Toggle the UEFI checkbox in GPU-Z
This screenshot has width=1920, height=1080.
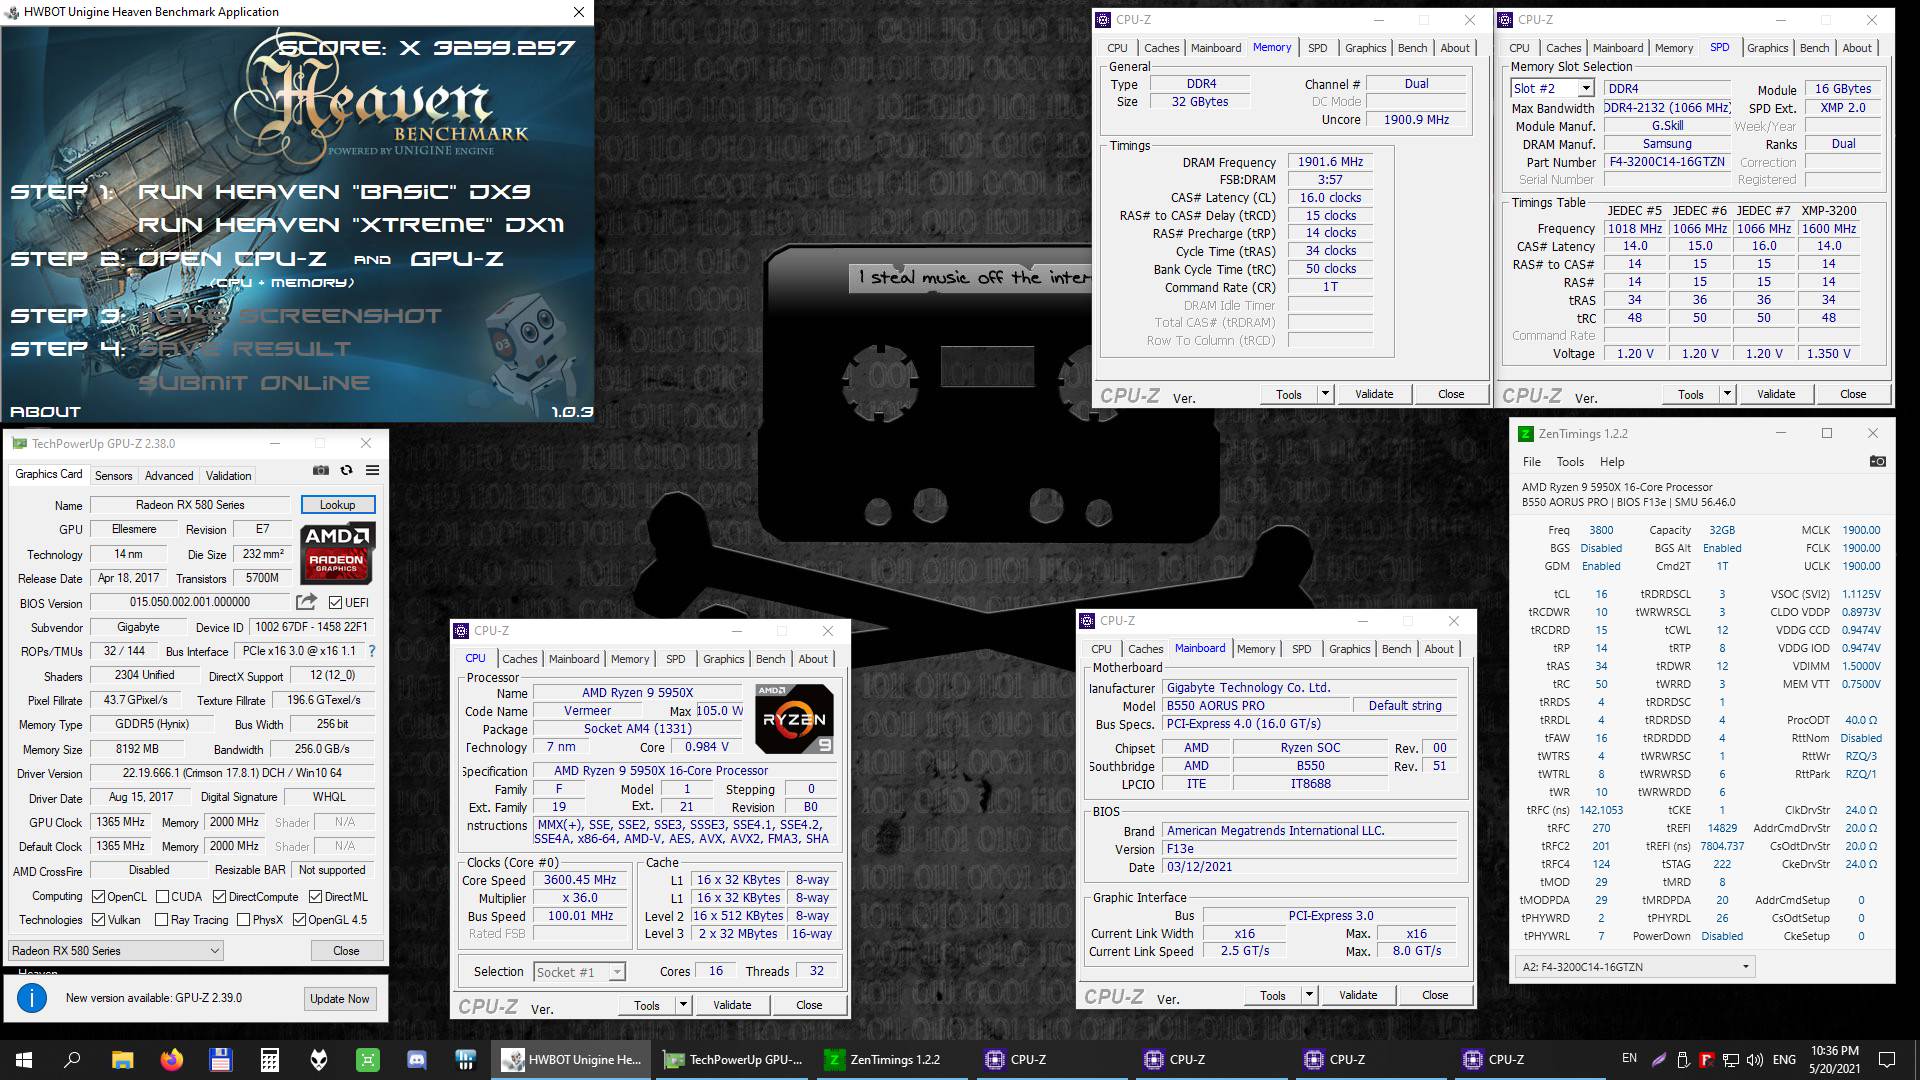[x=335, y=603]
